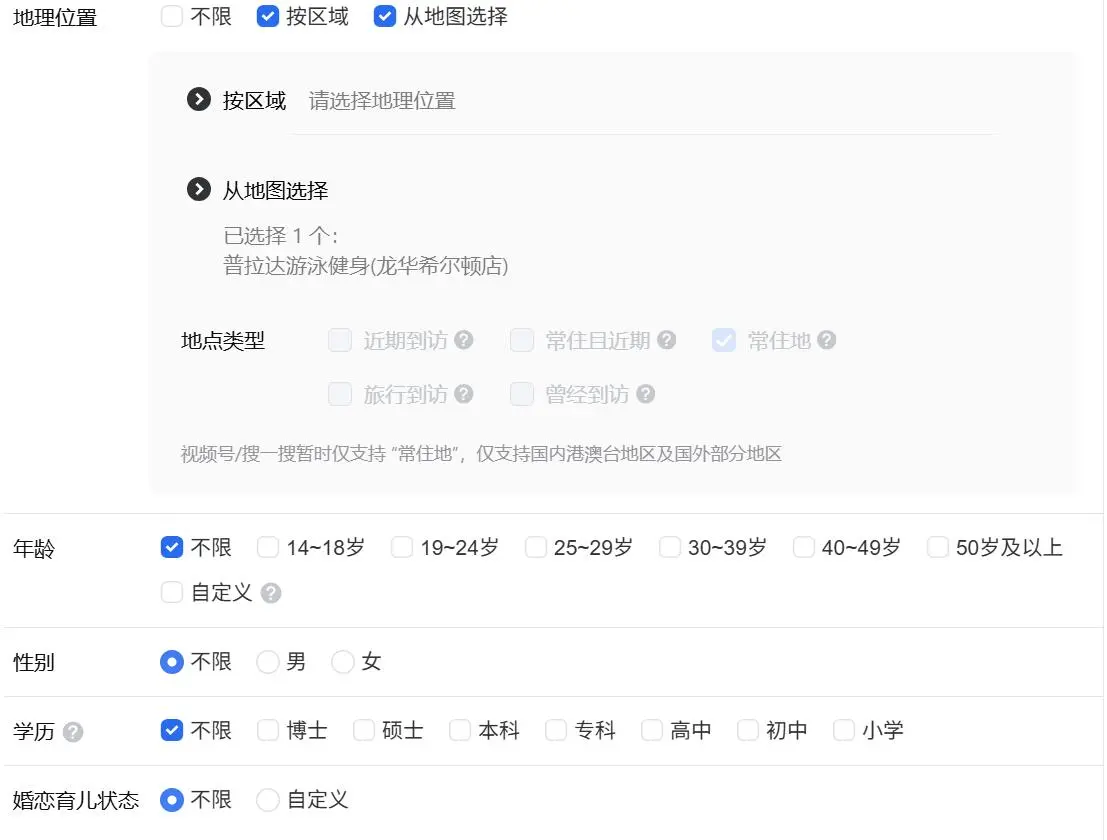Click the black arrow icon beside 按区域

click(198, 99)
